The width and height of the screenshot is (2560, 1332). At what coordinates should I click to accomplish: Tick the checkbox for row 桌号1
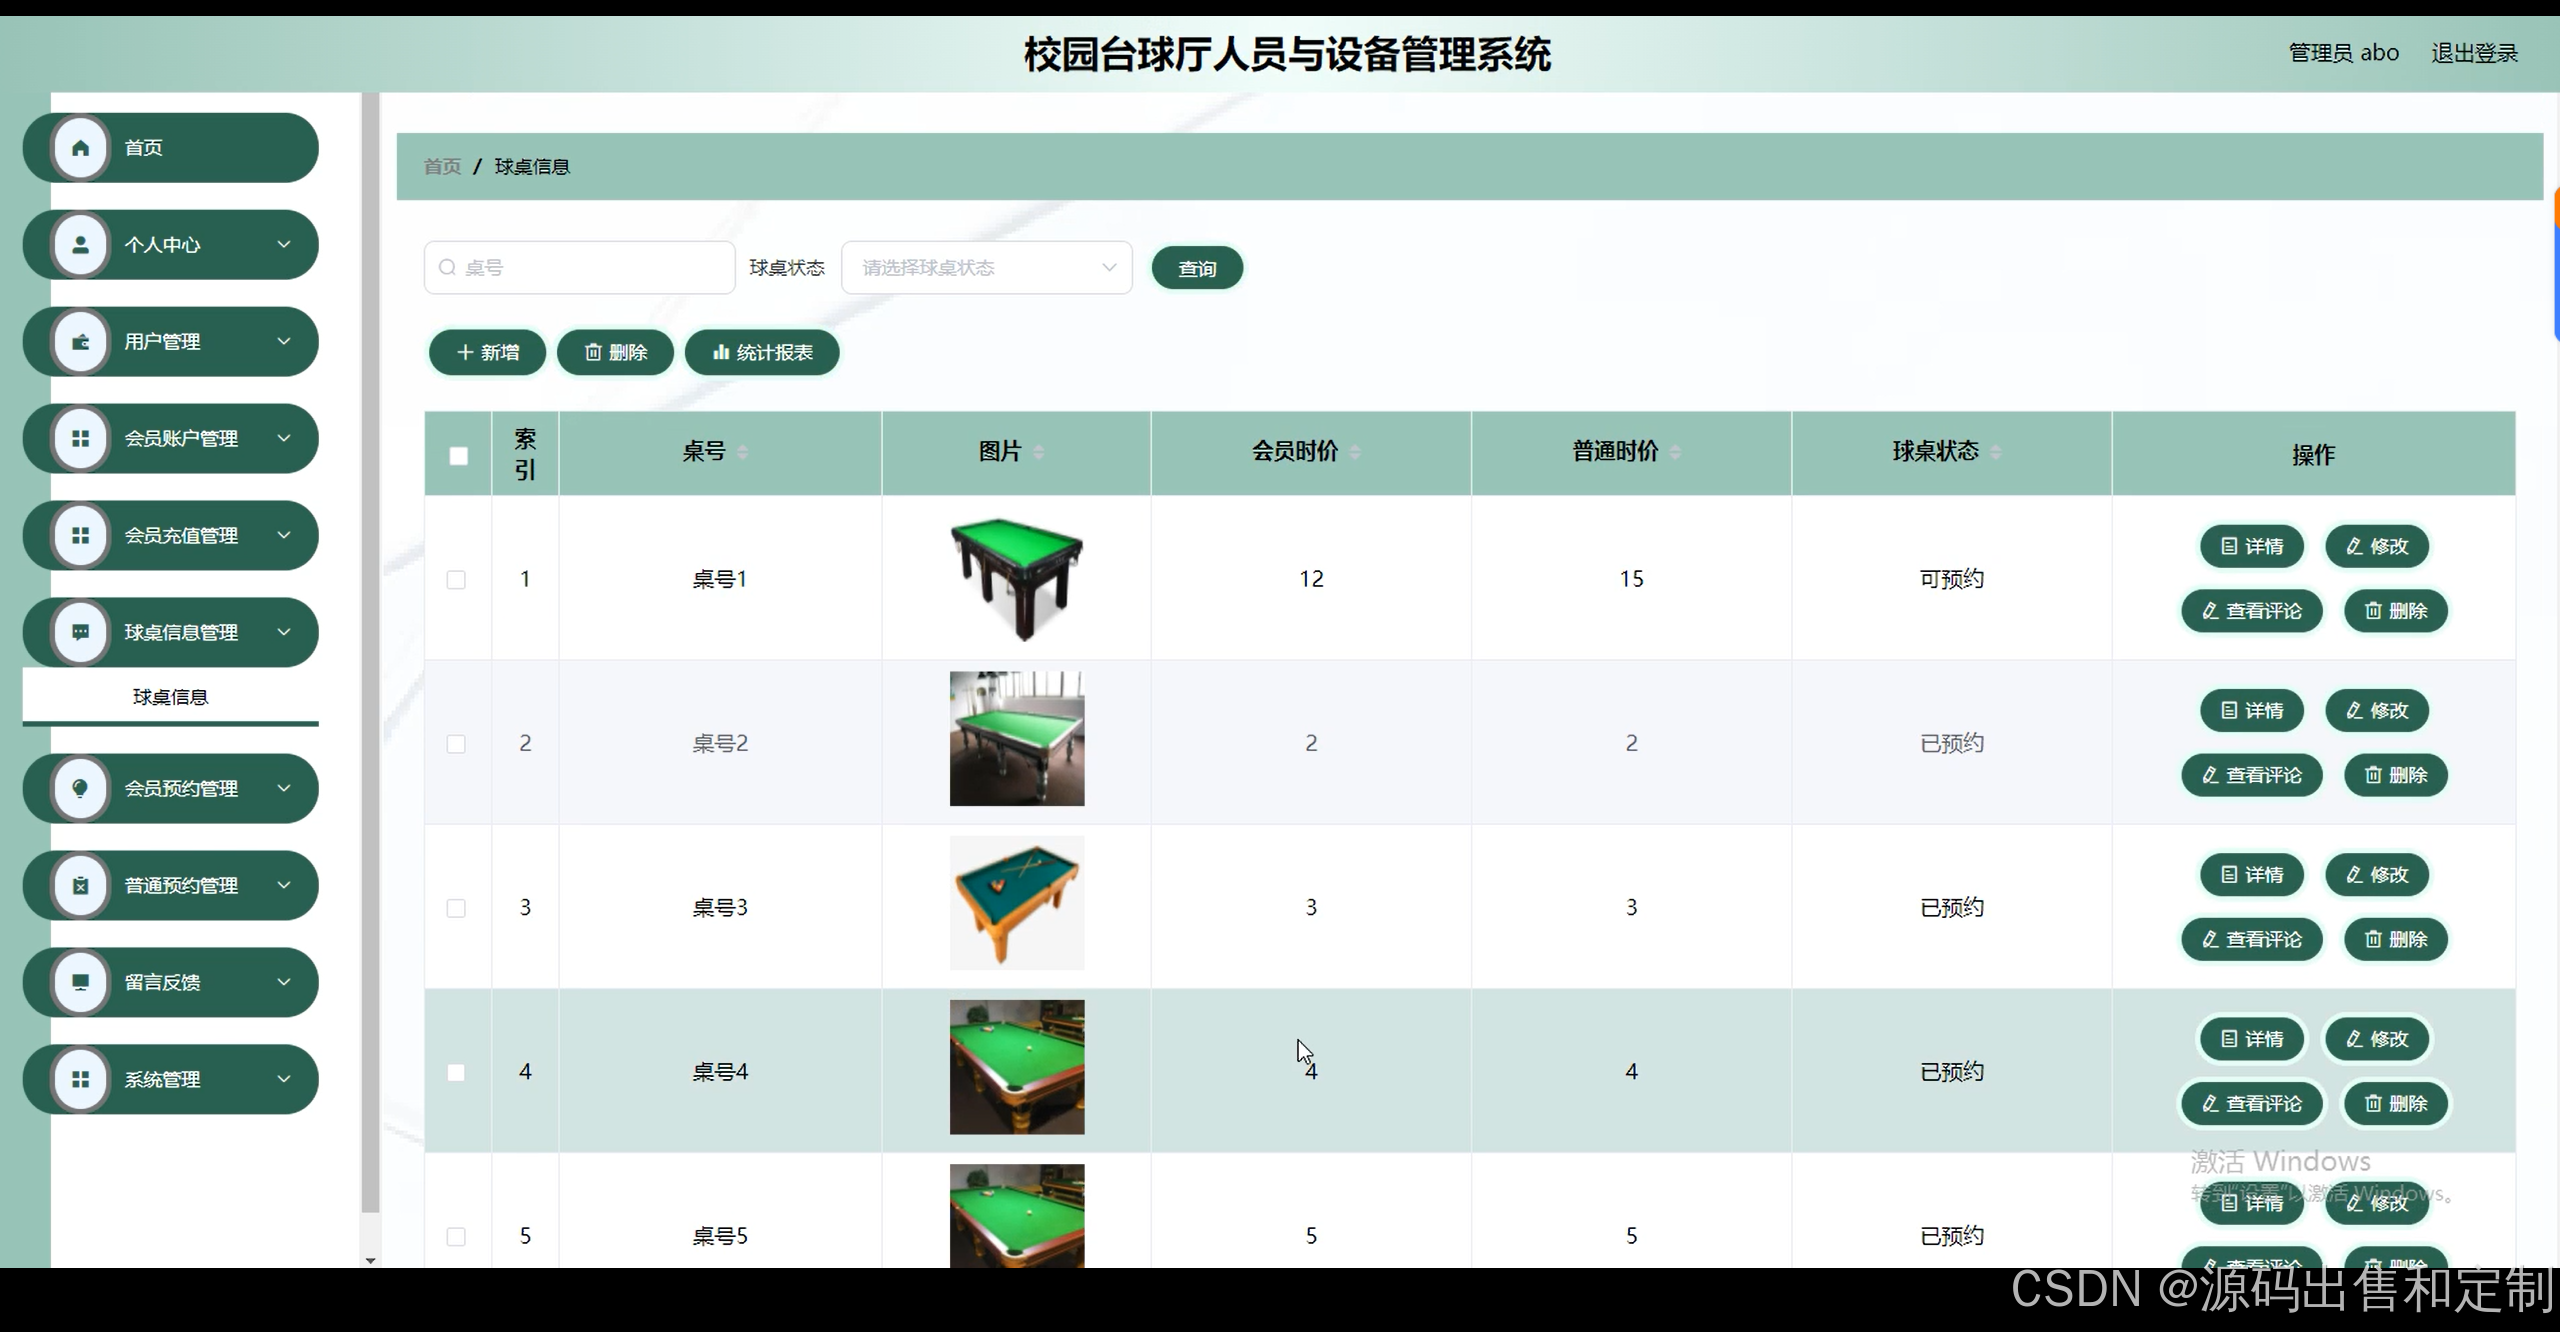[x=456, y=580]
